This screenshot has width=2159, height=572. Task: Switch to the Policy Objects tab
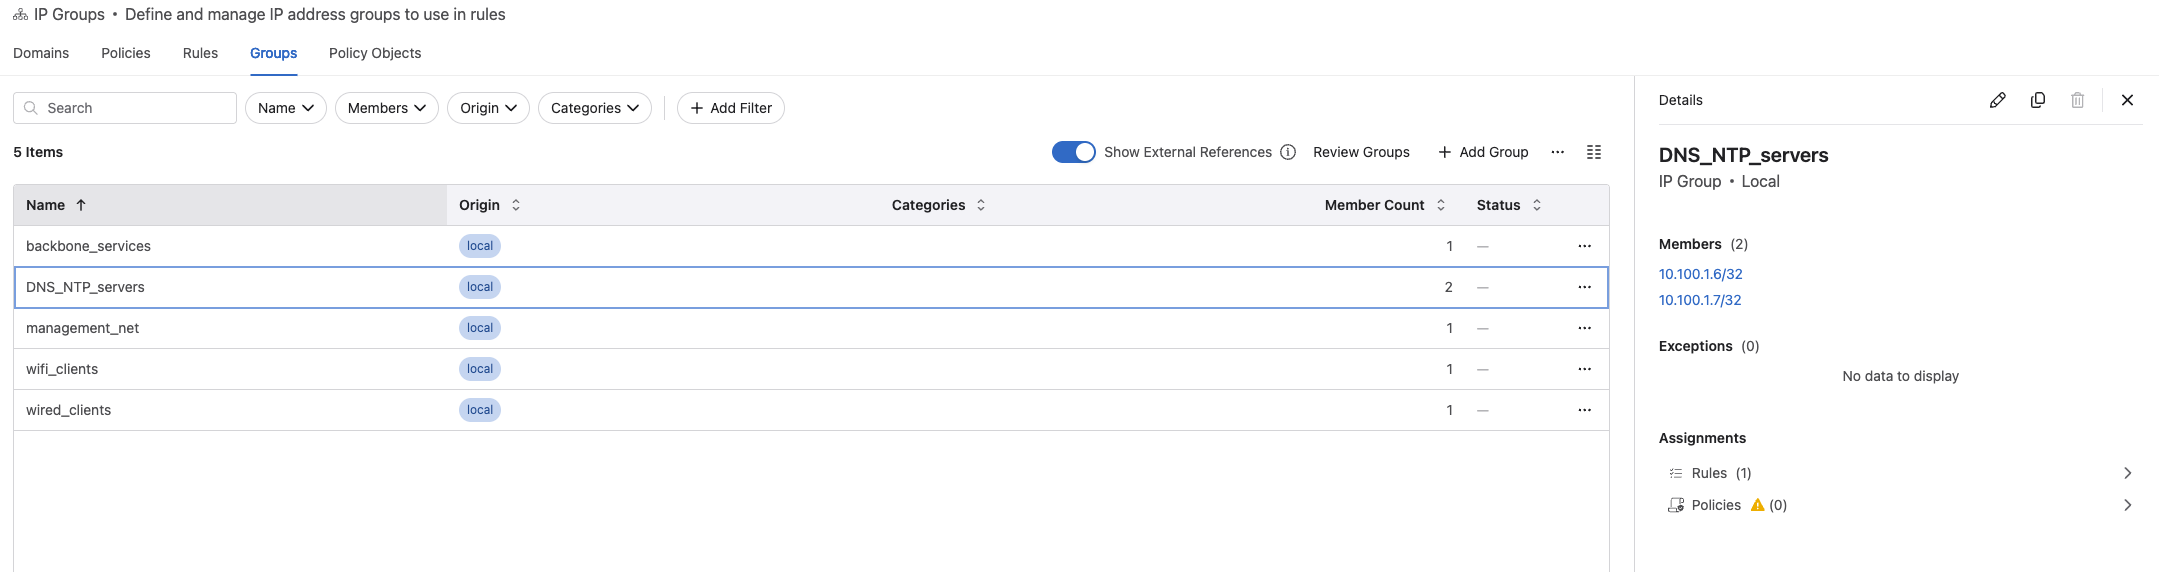pyautogui.click(x=375, y=53)
